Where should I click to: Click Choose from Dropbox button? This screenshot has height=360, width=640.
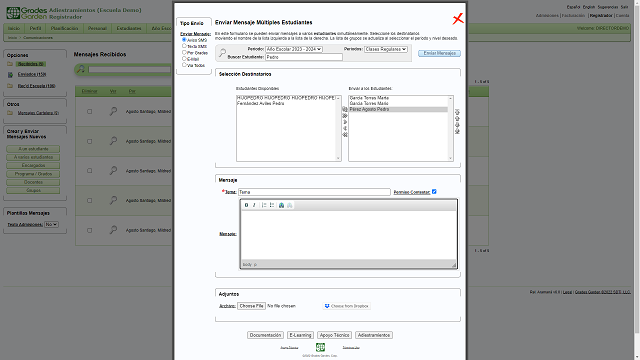point(347,306)
